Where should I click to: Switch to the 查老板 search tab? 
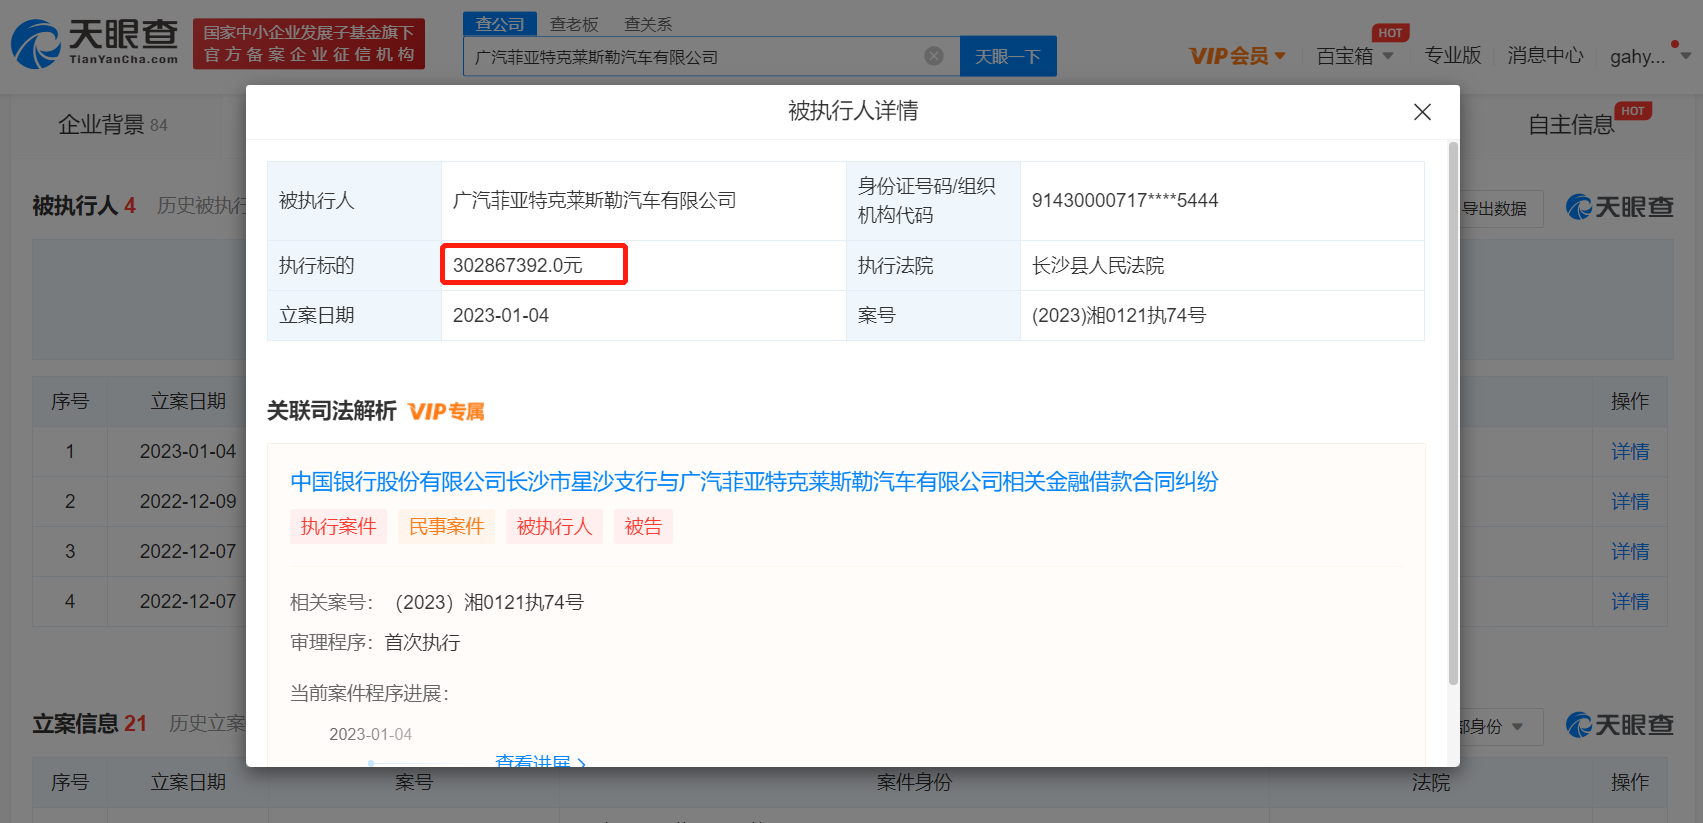coord(574,24)
